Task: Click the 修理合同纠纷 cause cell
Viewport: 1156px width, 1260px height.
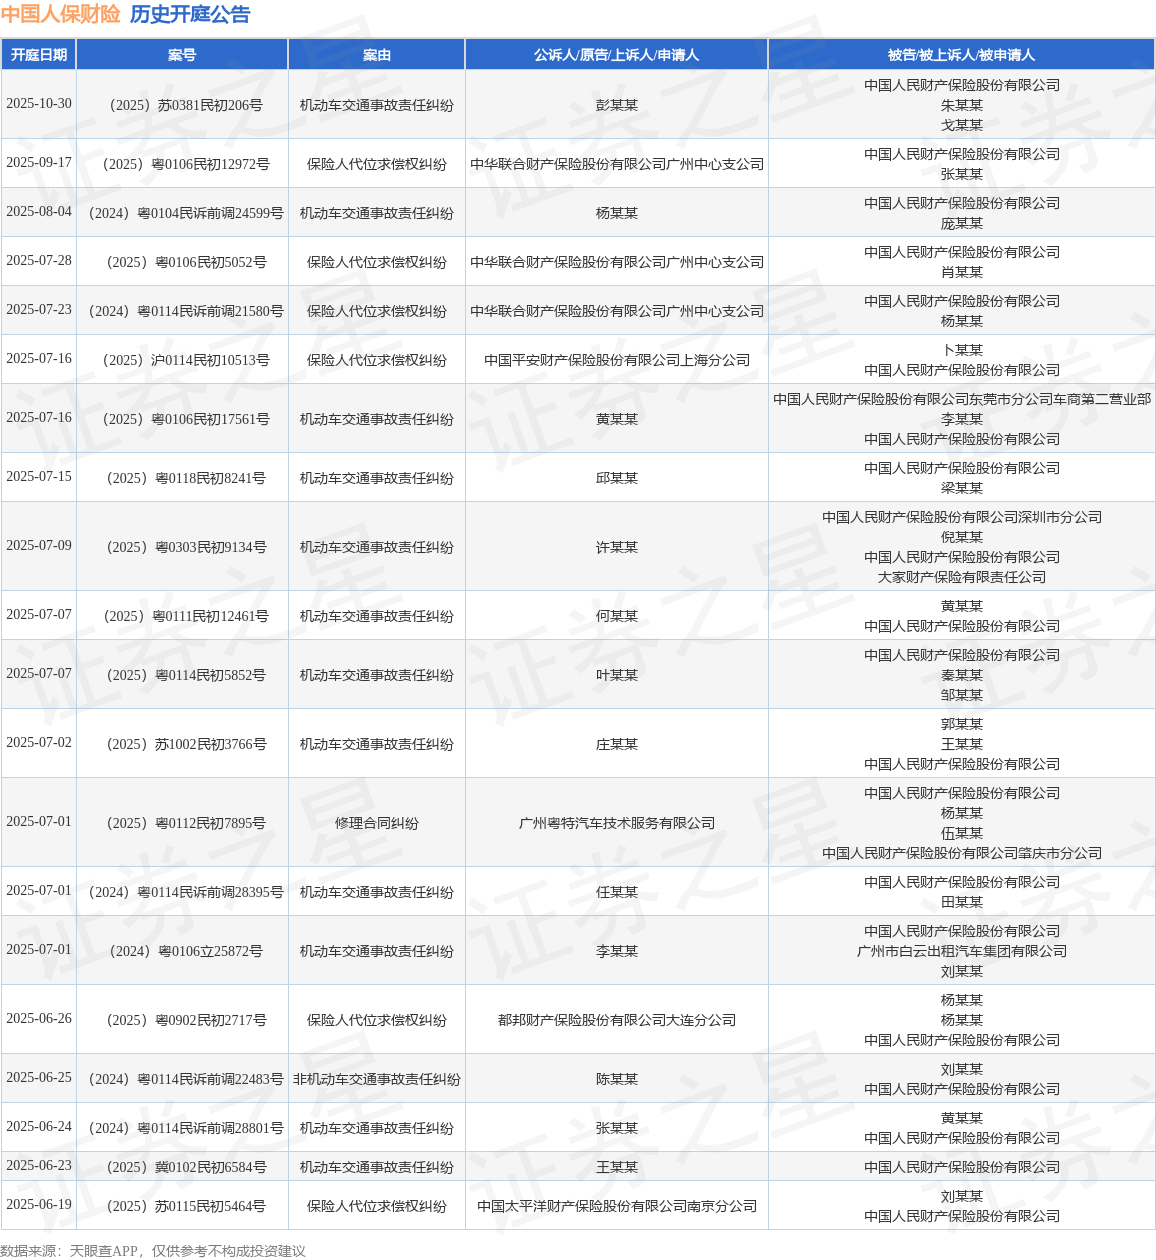Action: coord(377,823)
